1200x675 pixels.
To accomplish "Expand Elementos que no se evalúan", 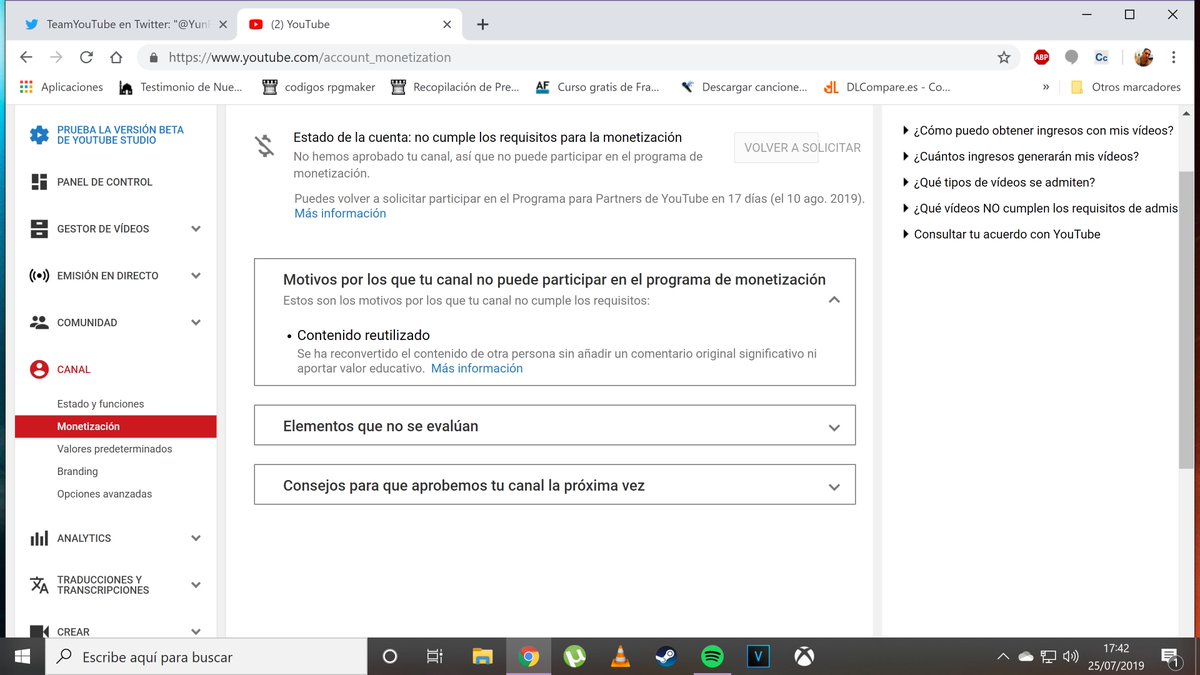I will click(x=834, y=427).
